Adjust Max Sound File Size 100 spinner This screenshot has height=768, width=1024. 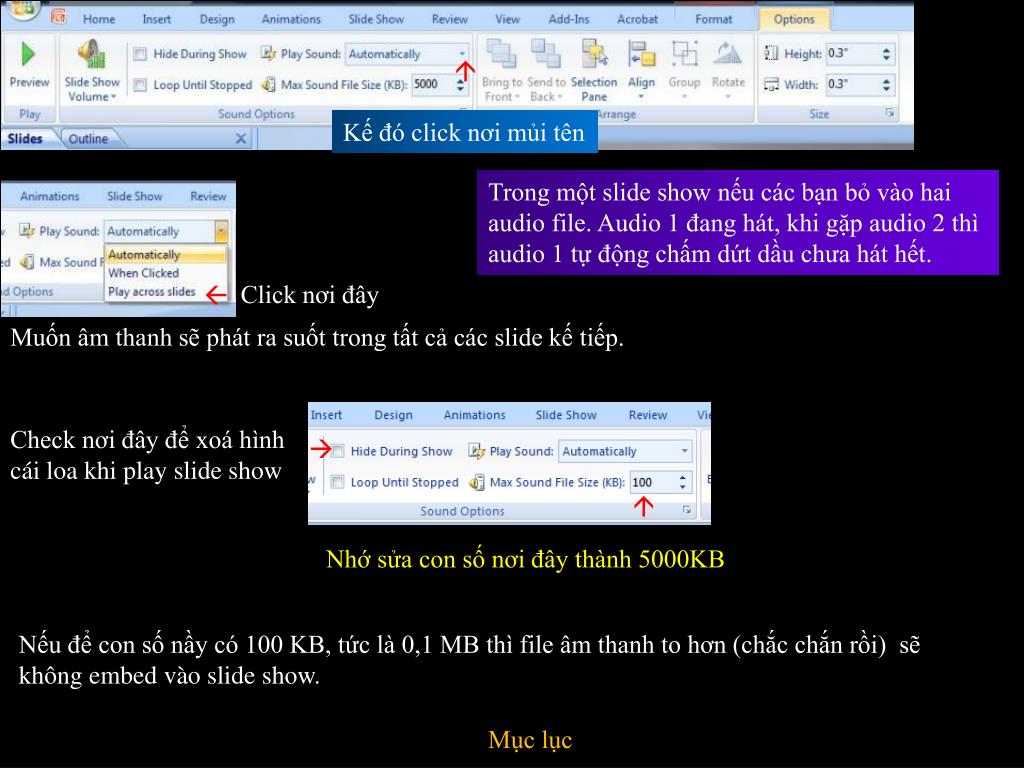(682, 483)
